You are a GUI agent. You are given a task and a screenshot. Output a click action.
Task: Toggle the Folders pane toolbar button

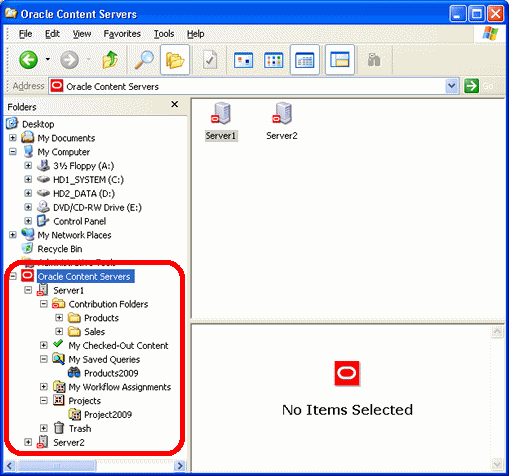tap(175, 60)
